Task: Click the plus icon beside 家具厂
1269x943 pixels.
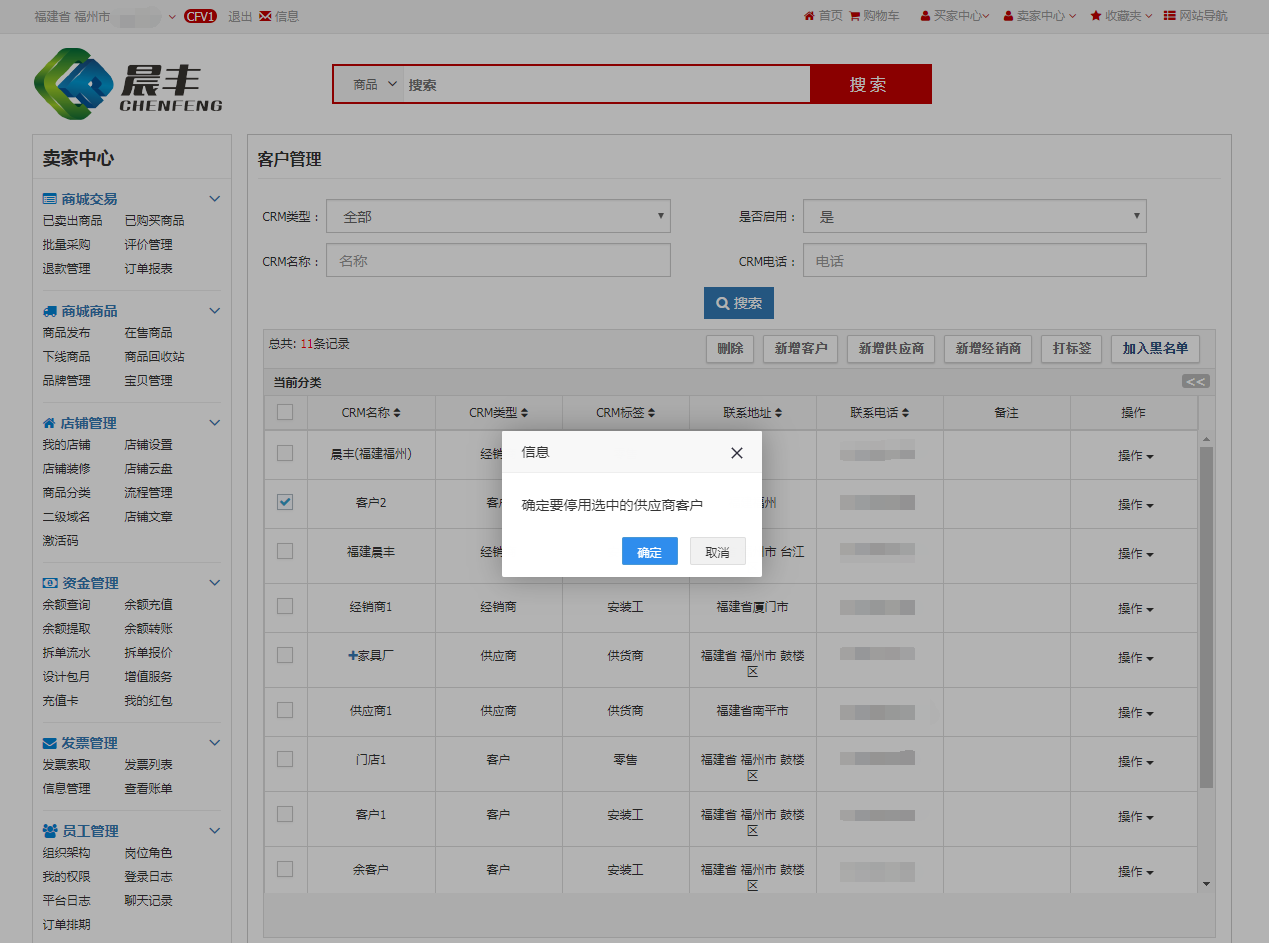Action: click(352, 656)
